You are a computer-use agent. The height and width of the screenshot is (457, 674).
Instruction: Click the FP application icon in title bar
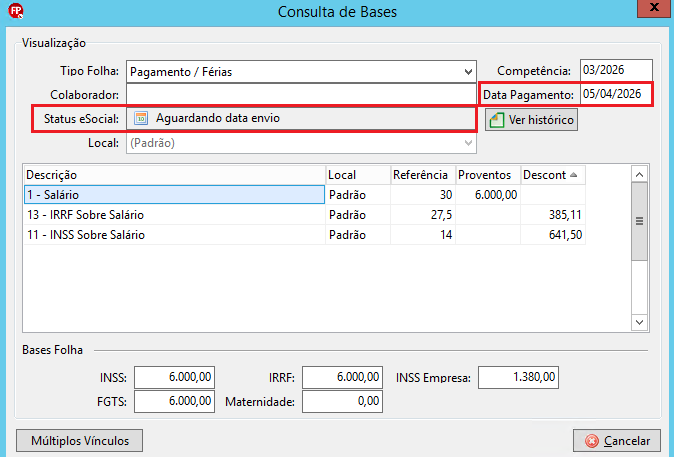tap(16, 11)
